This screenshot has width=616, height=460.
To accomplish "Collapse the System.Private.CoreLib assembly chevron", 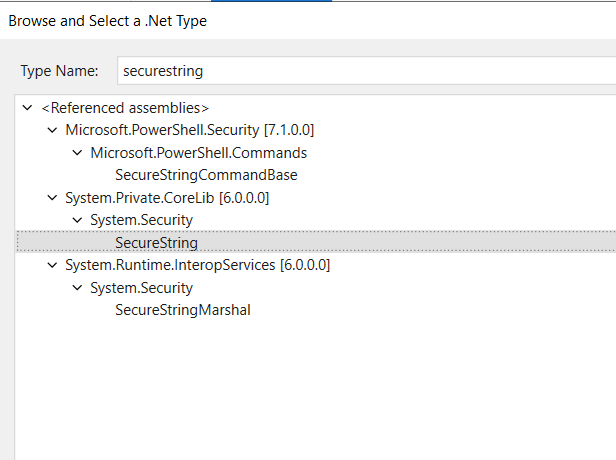I will [52, 198].
